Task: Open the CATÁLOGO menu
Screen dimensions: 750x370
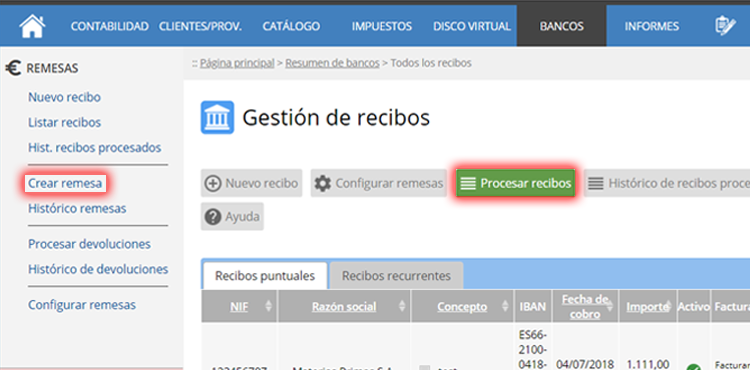Action: tap(291, 26)
